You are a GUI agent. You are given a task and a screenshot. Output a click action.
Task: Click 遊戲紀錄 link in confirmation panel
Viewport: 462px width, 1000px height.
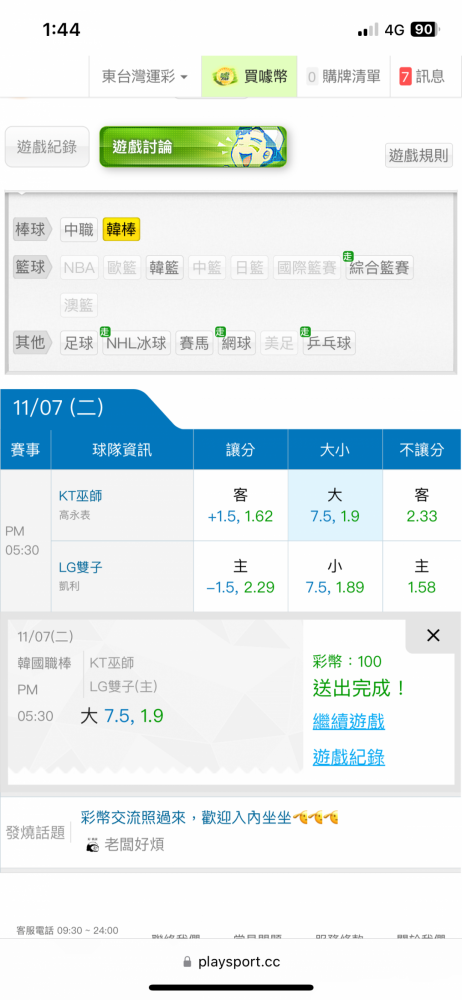click(x=348, y=758)
